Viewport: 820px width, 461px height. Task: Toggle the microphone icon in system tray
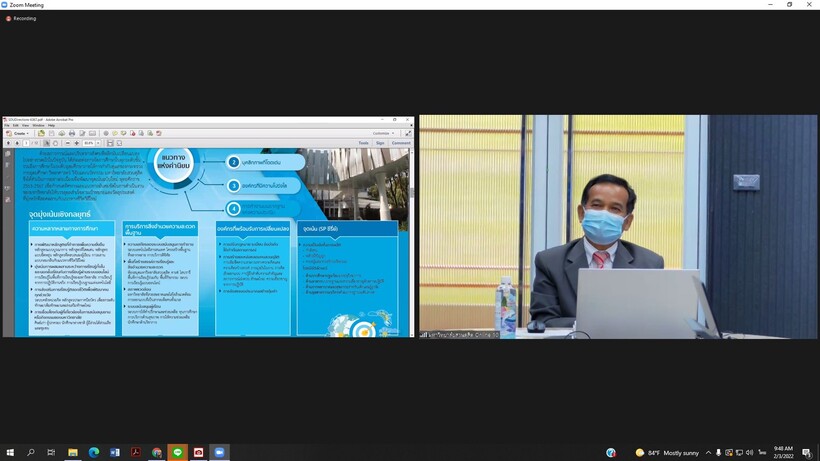click(719, 453)
